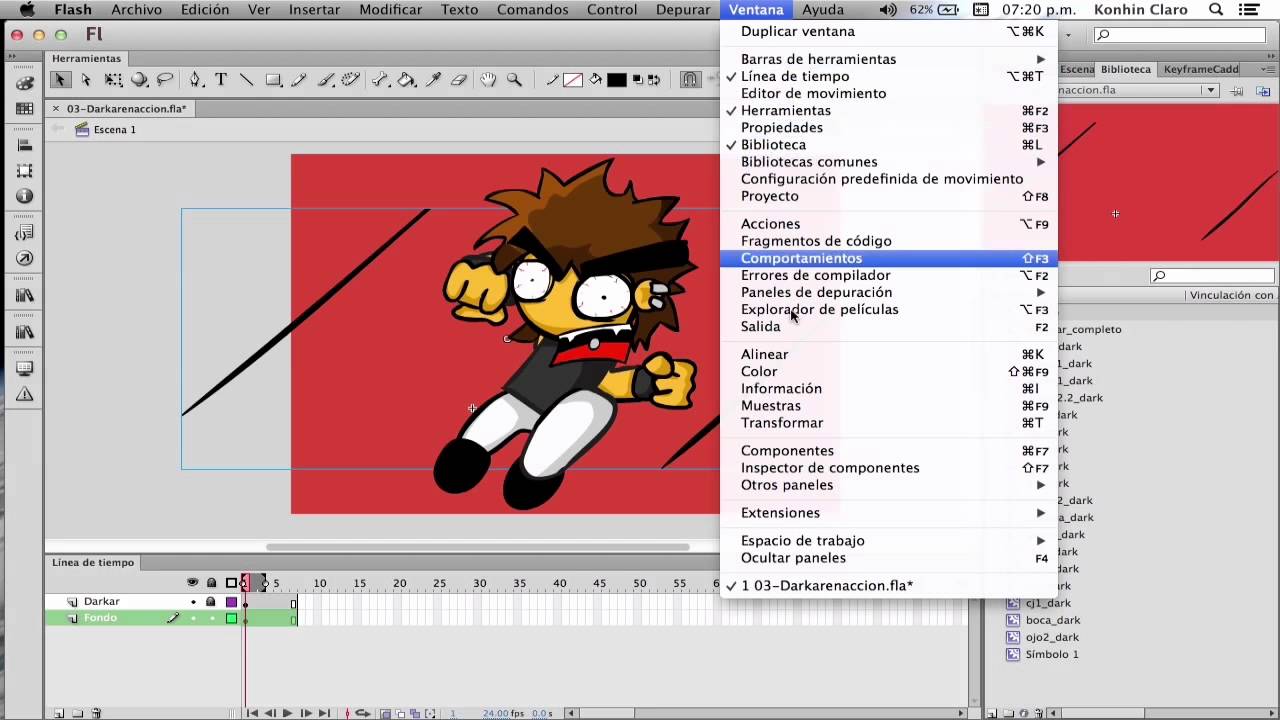1280x720 pixels.
Task: Click the Black and White reset icon
Action: (638, 80)
